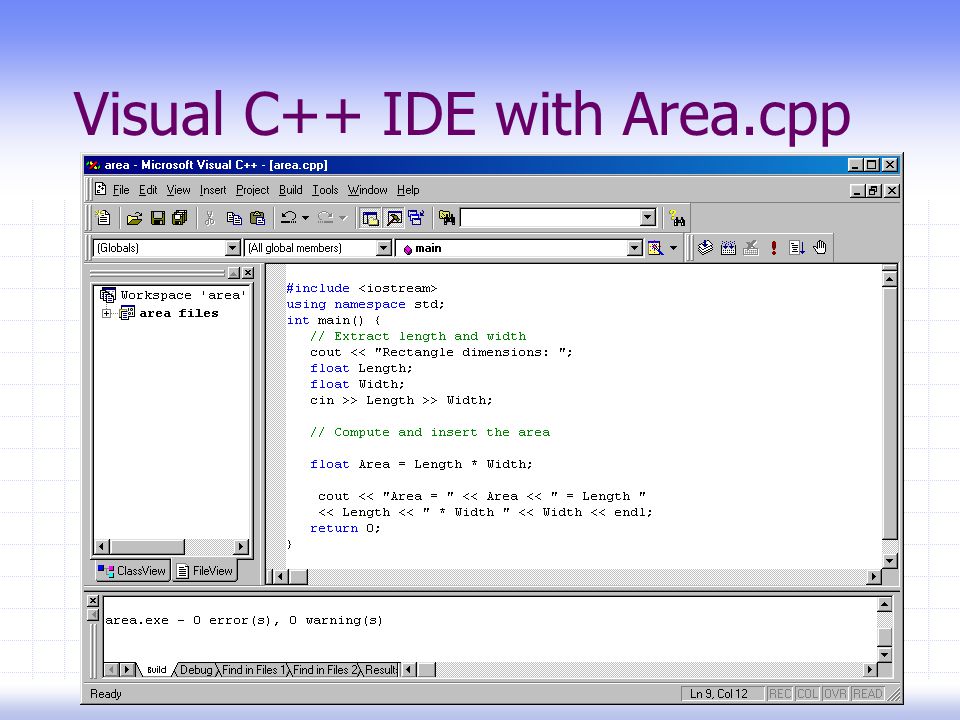Screen dimensions: 960x720
Task: Click the code editor scroll-down arrow
Action: point(890,560)
